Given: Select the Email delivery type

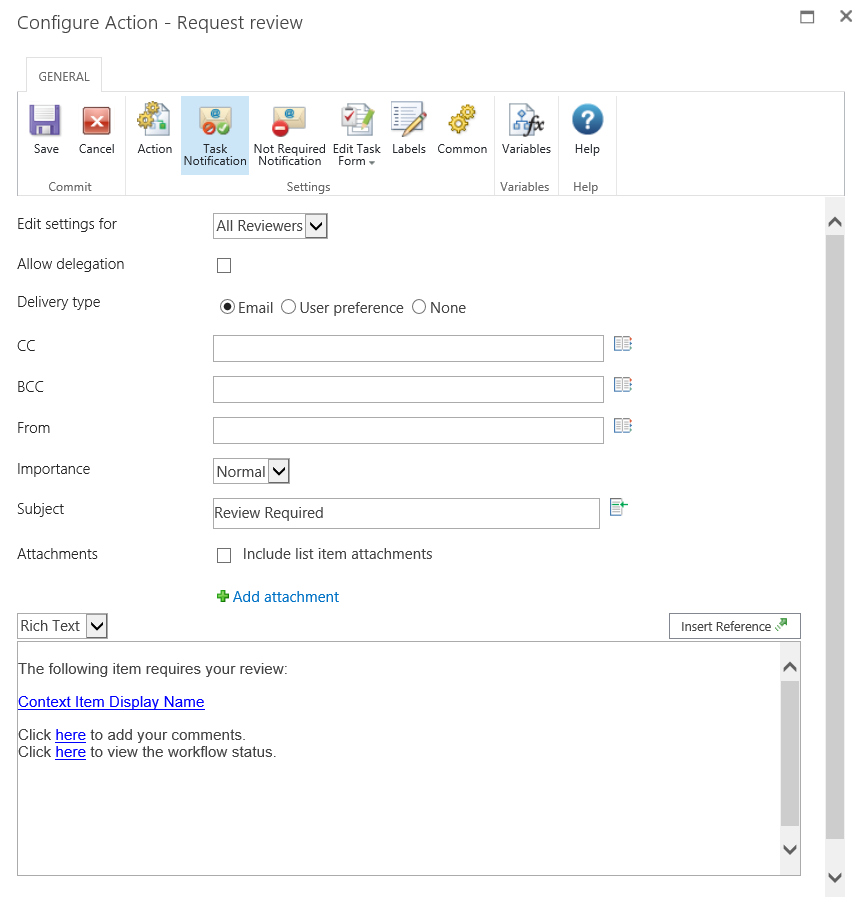Looking at the screenshot, I should pyautogui.click(x=227, y=307).
